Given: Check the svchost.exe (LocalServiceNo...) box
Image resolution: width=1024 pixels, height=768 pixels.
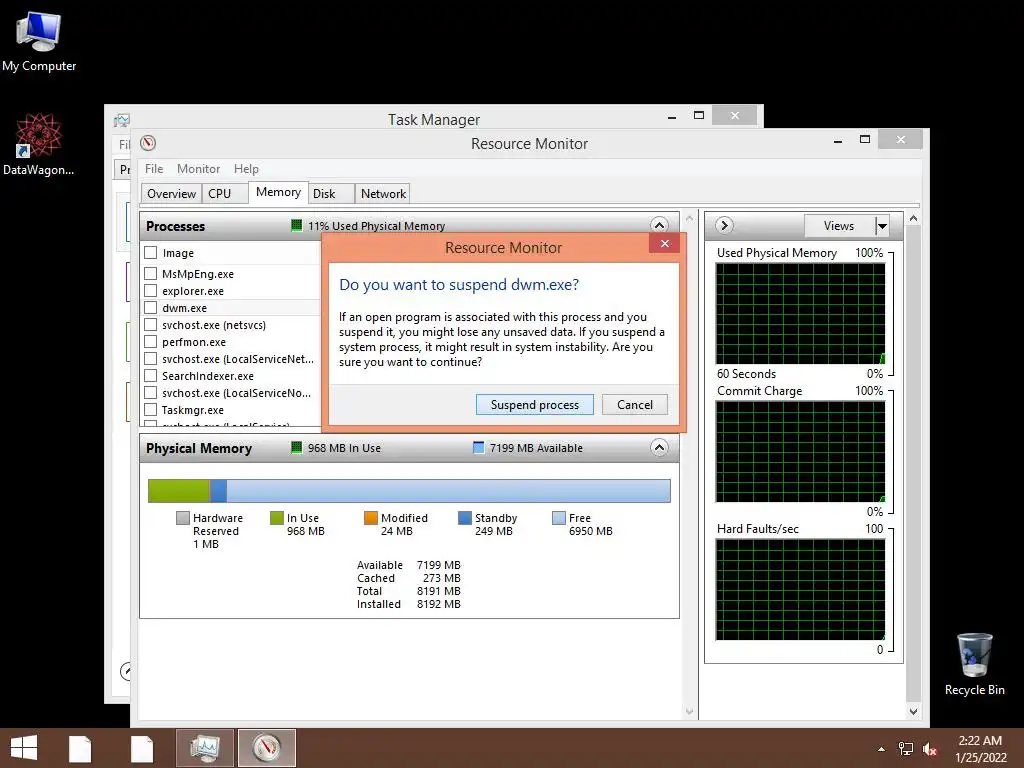Looking at the screenshot, I should coord(151,392).
